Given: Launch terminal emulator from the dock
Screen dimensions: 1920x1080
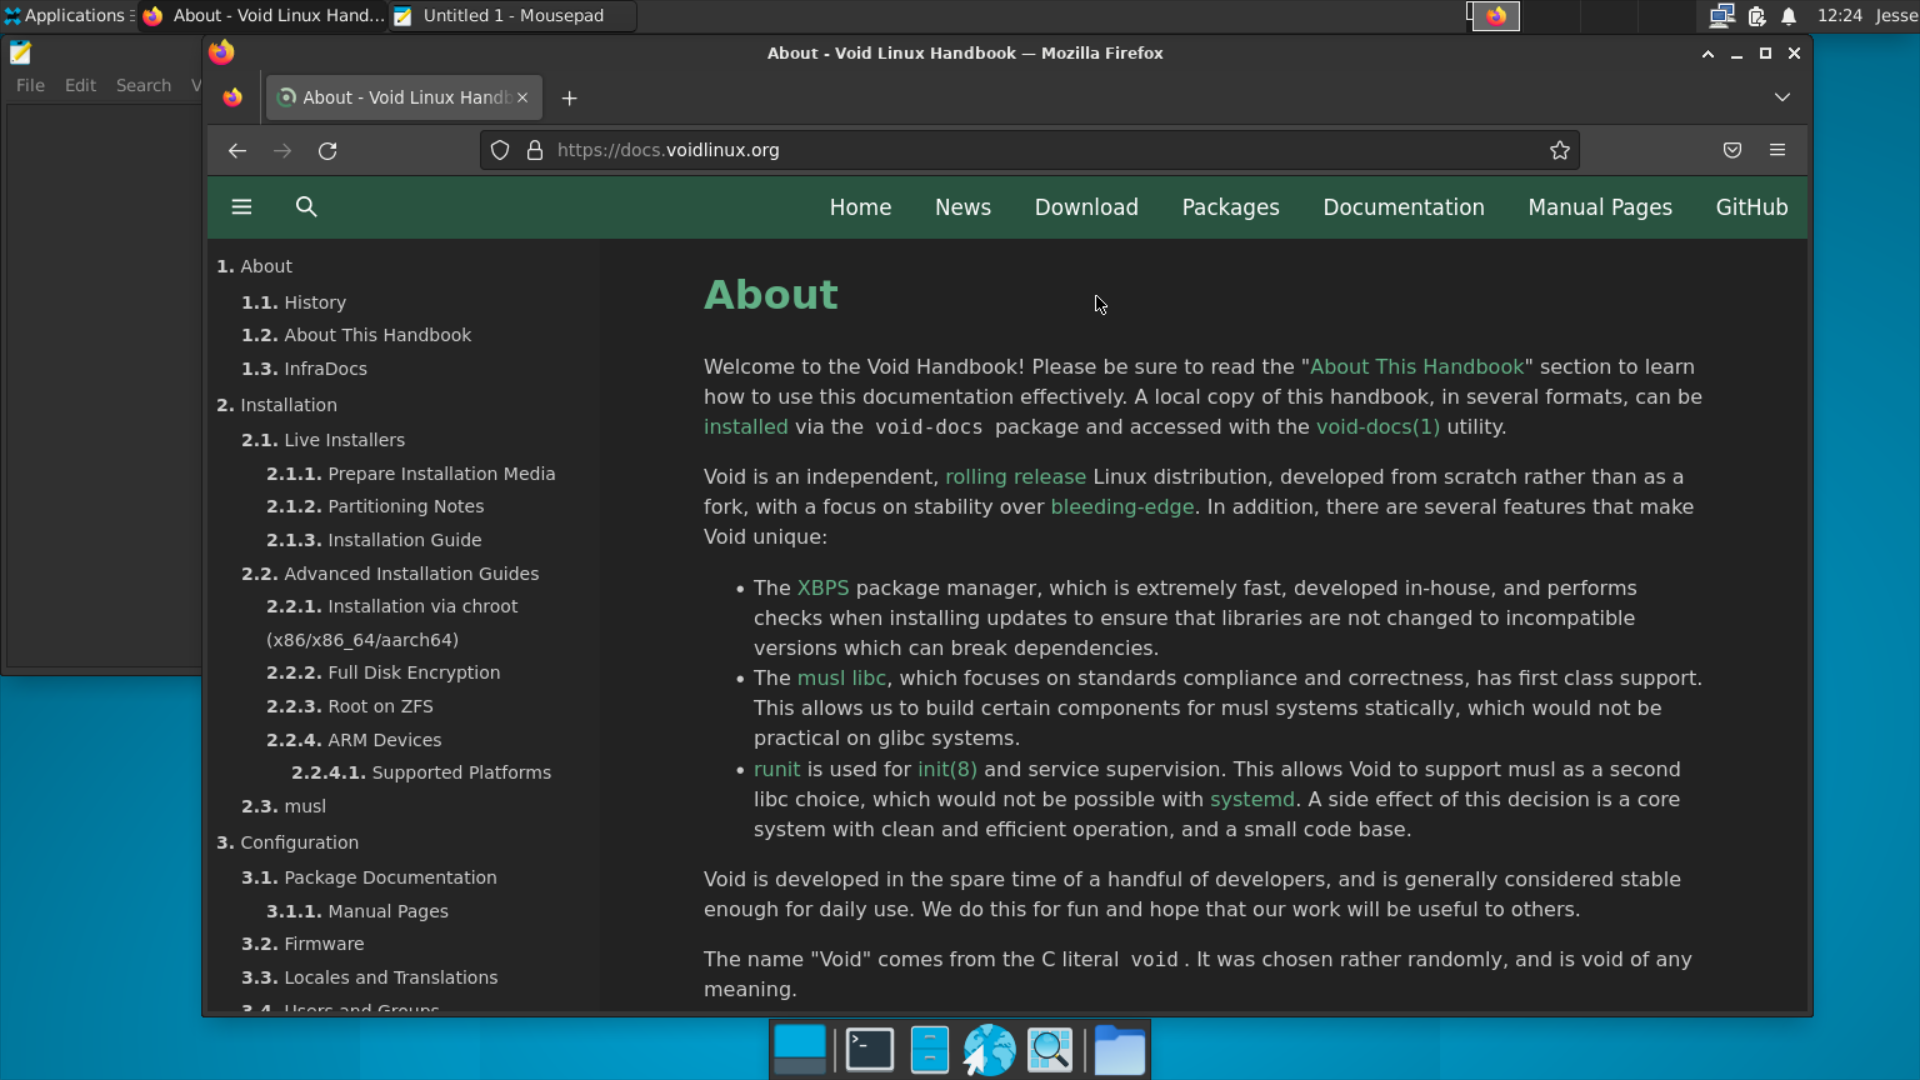Looking at the screenshot, I should pyautogui.click(x=869, y=1050).
